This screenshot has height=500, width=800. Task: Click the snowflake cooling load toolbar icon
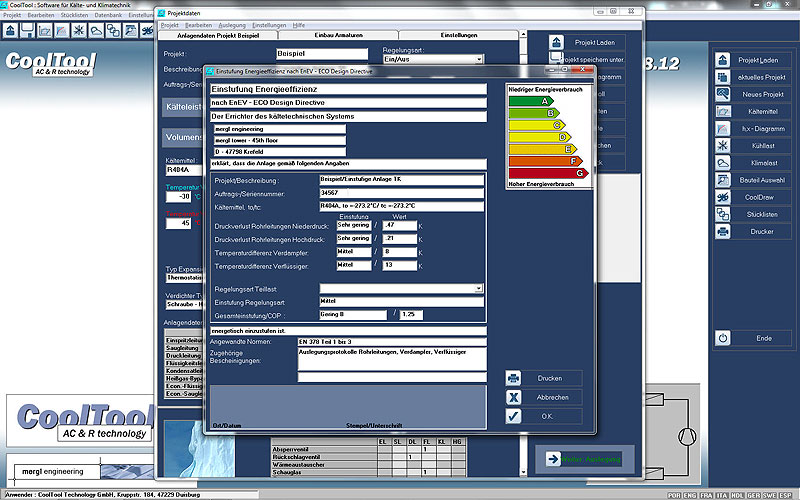click(79, 31)
